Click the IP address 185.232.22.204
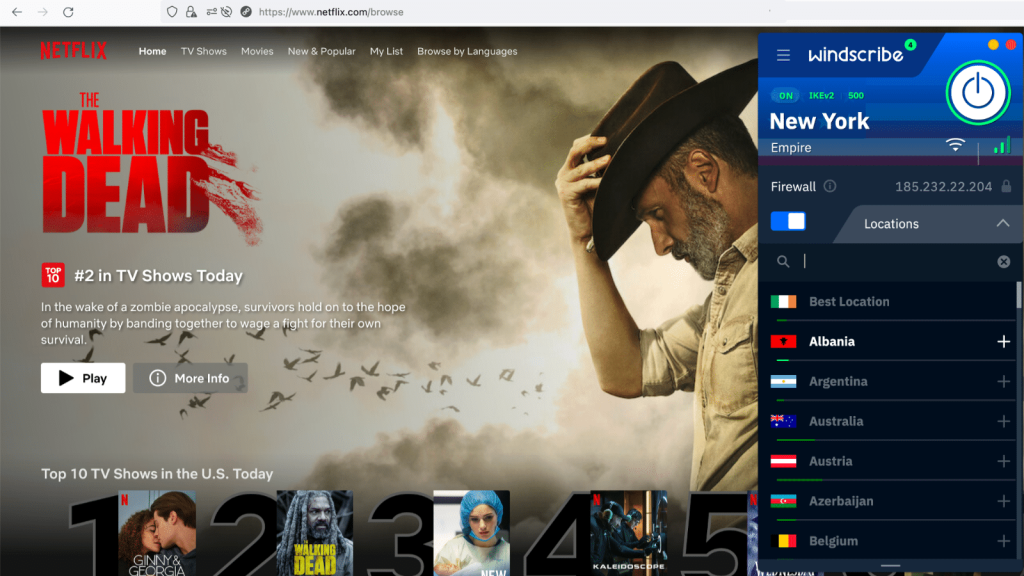The image size is (1024, 576). [943, 187]
